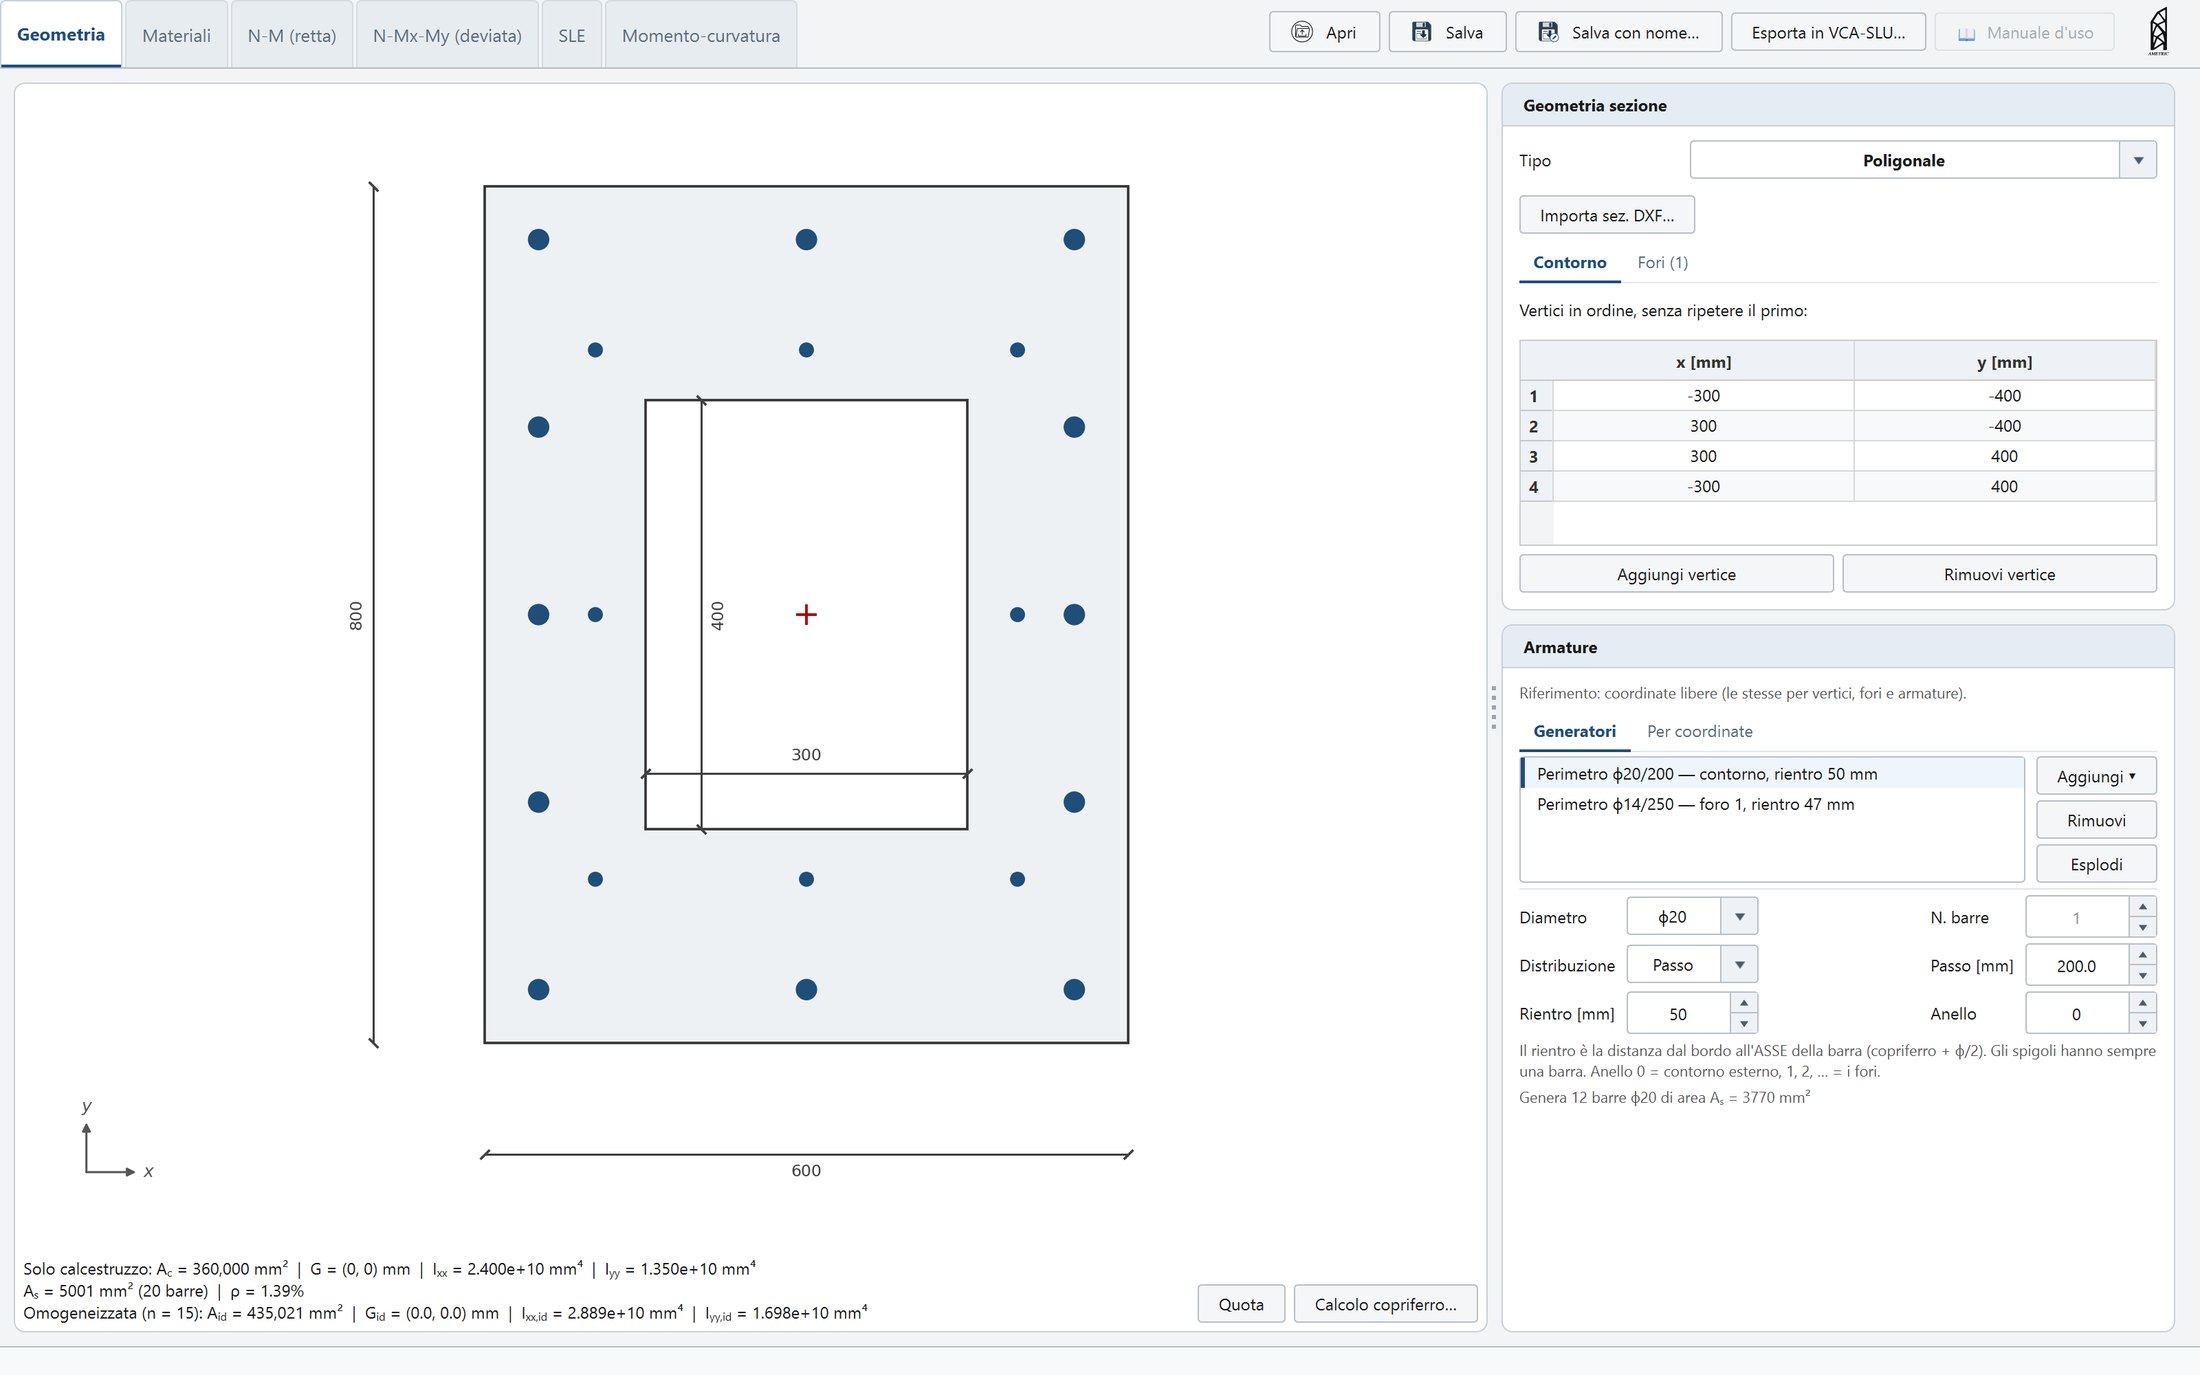This screenshot has width=2200, height=1375.
Task: Click the Anello input field
Action: click(x=2076, y=1014)
